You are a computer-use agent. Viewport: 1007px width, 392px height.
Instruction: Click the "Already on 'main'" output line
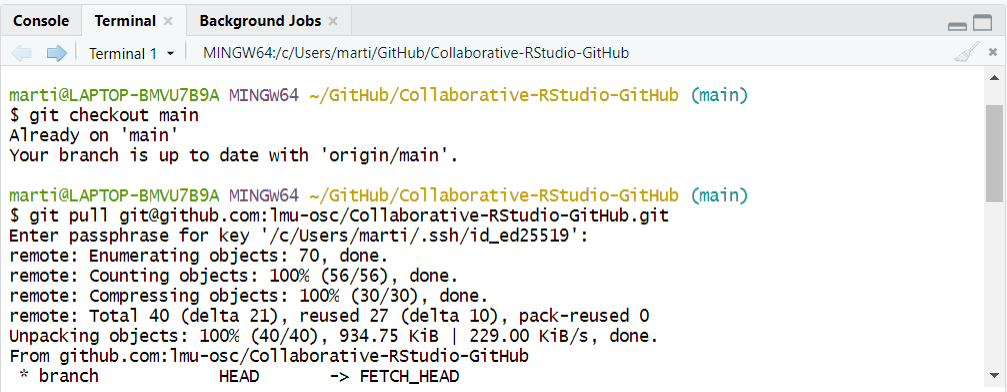point(93,136)
